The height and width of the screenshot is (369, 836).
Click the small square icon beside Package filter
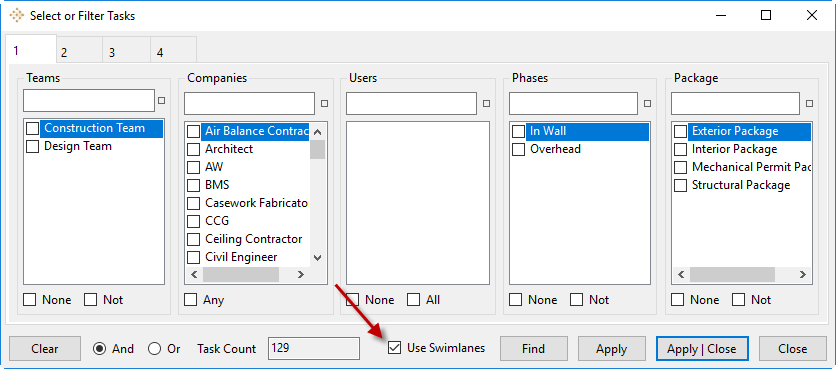(809, 103)
